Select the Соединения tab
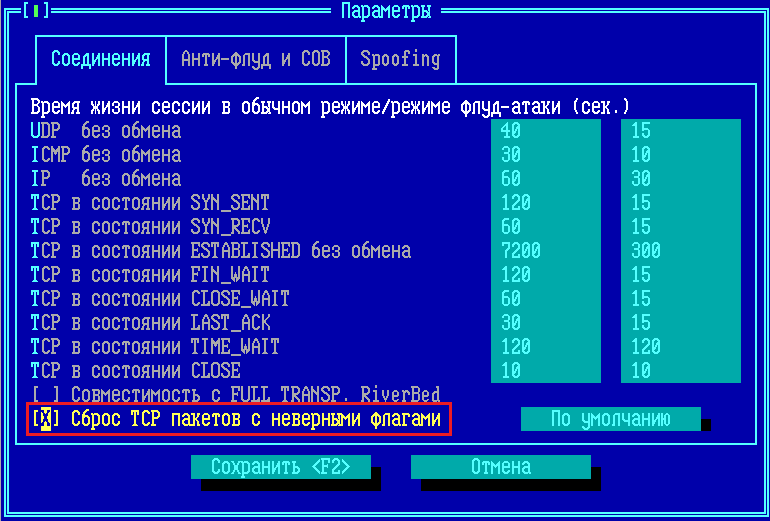 [100, 59]
